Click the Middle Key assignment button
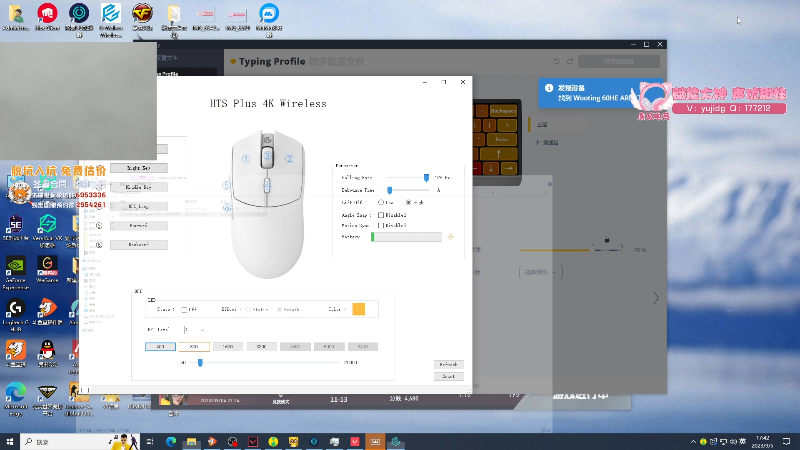Screen dimensions: 800x450 click(139, 187)
